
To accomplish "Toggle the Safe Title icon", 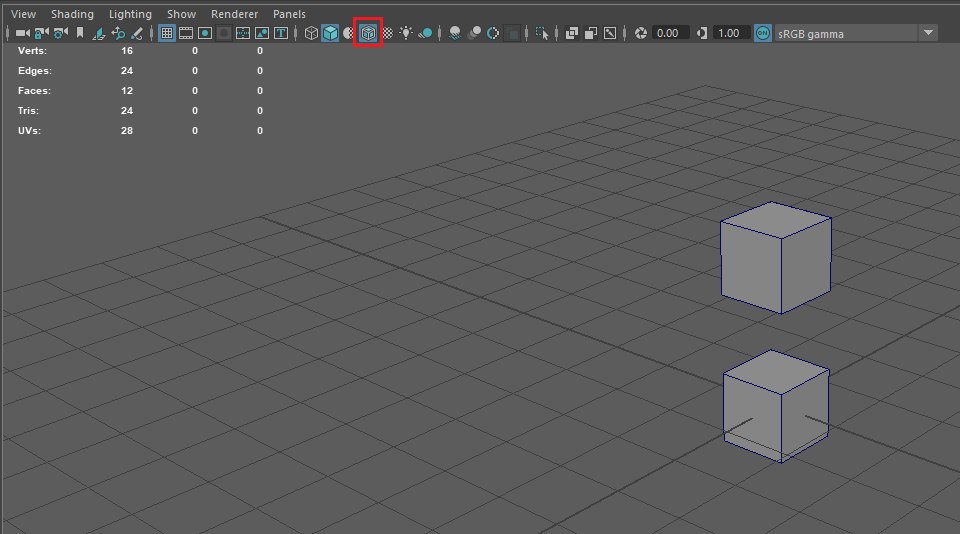I will coord(280,33).
